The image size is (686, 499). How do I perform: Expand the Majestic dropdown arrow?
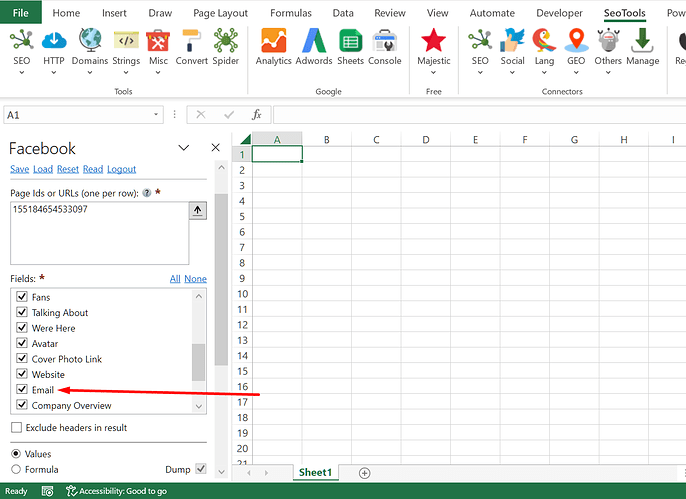coord(433,73)
